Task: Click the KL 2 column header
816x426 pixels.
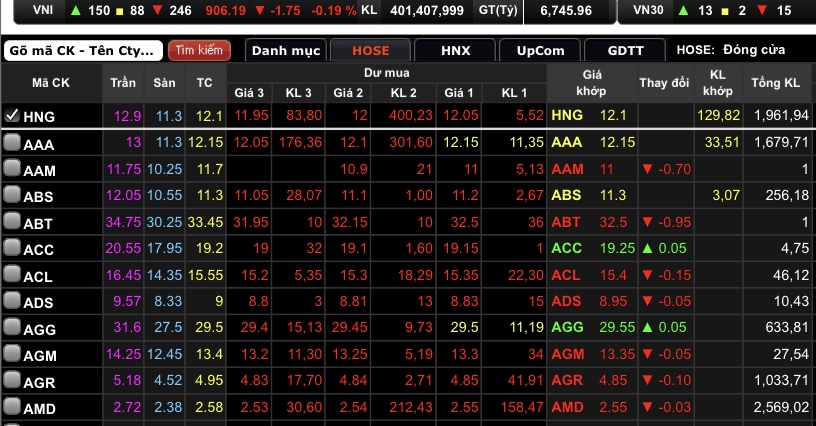Action: (x=403, y=93)
